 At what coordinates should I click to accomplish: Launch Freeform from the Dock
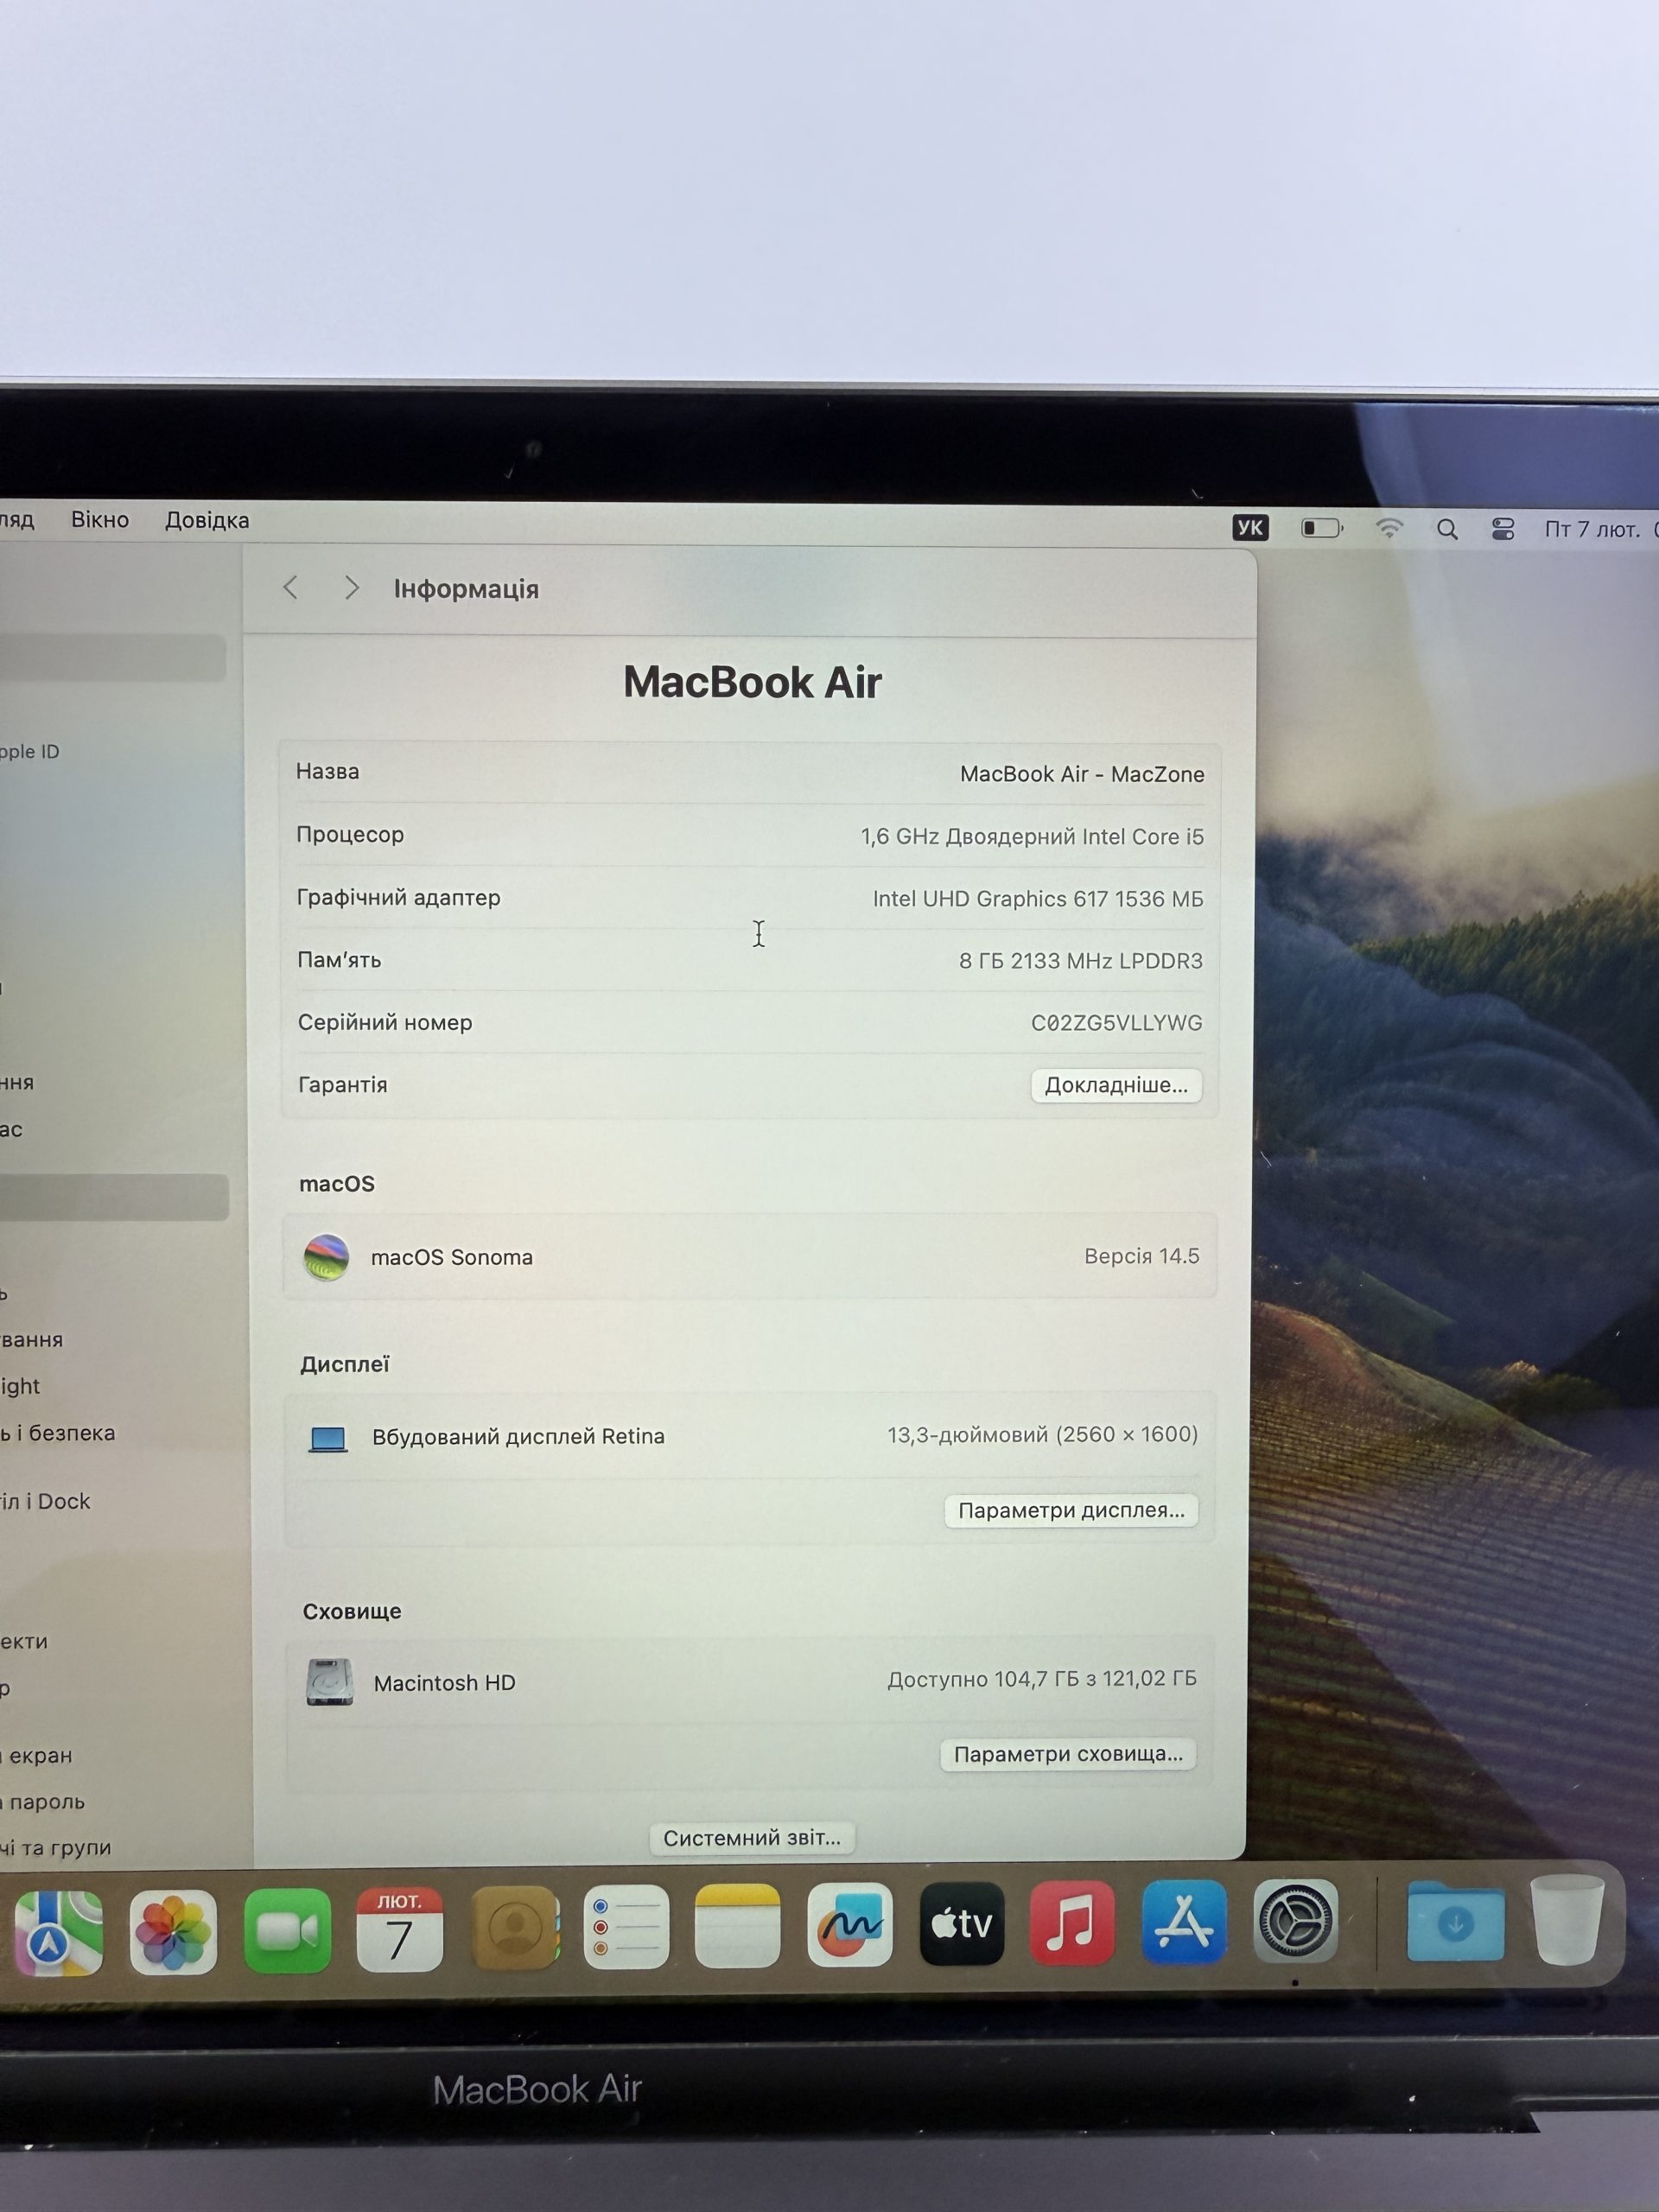(850, 1925)
